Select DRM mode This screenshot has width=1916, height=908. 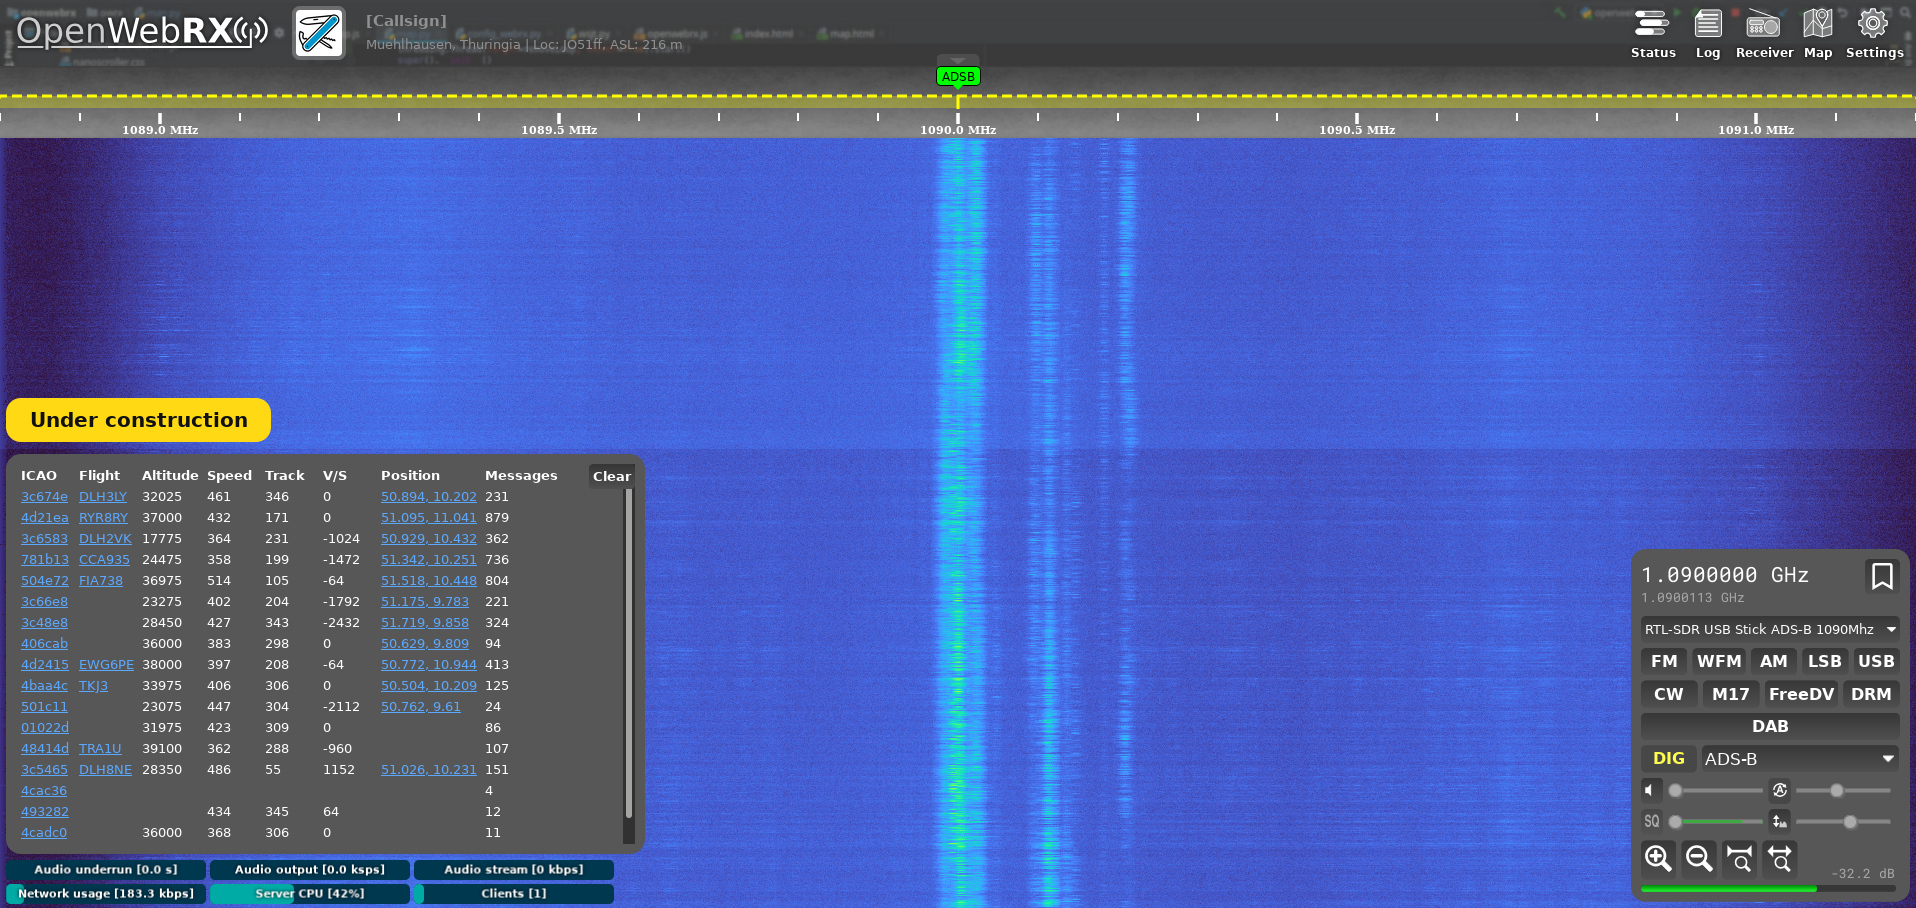click(x=1870, y=694)
